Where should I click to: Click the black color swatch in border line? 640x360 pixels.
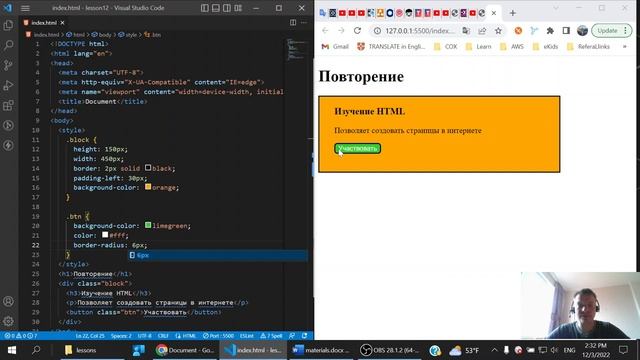pyautogui.click(x=148, y=168)
